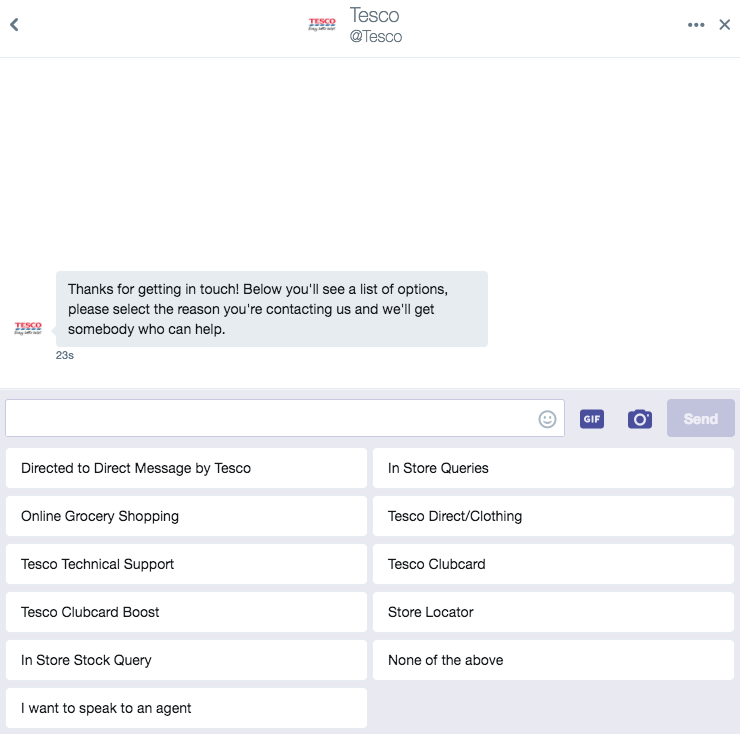
Task: Tap the Tesco Clubcard Boost reply
Action: pyautogui.click(x=186, y=612)
